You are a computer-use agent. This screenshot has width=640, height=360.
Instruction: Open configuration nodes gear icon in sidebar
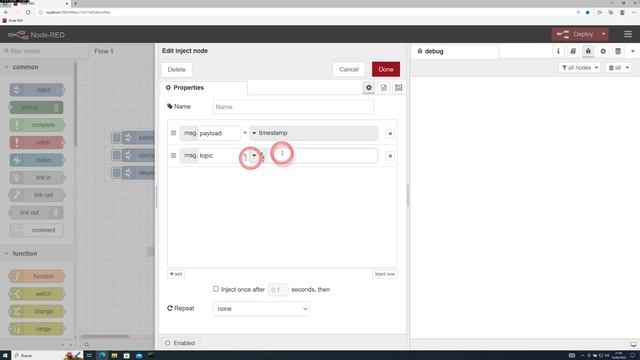[603, 51]
